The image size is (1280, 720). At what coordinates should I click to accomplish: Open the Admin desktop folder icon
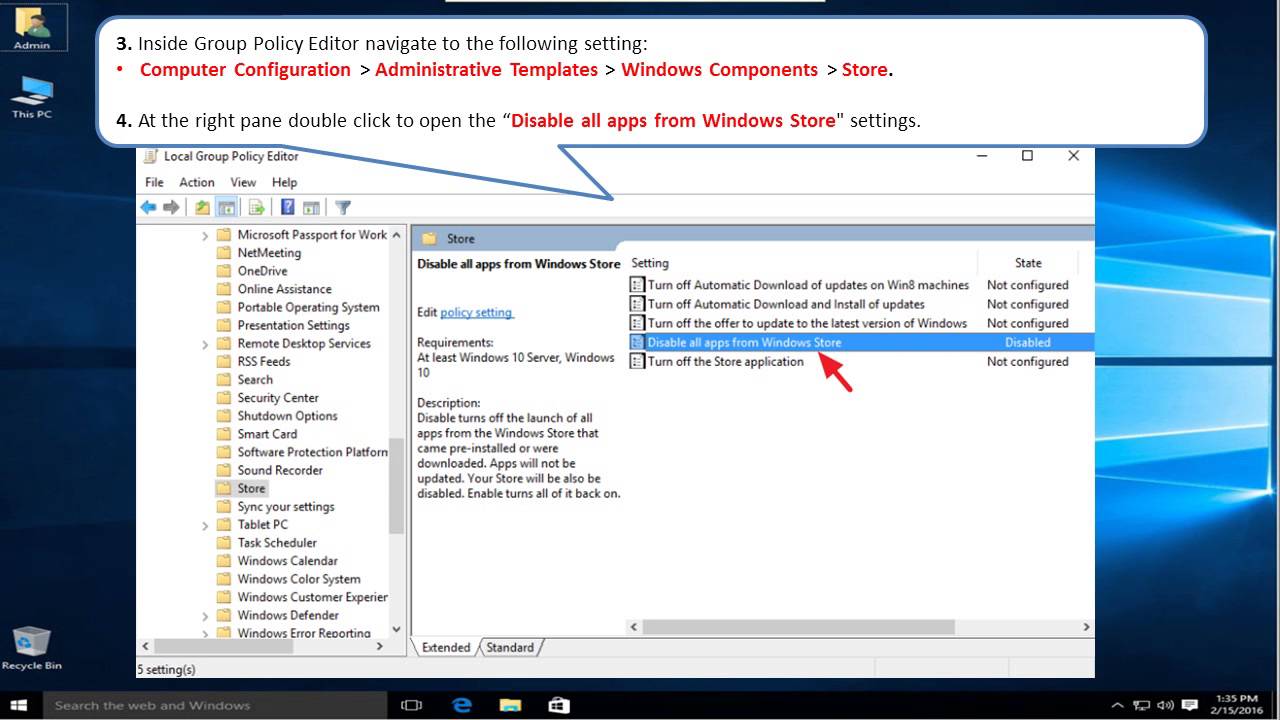(32, 28)
